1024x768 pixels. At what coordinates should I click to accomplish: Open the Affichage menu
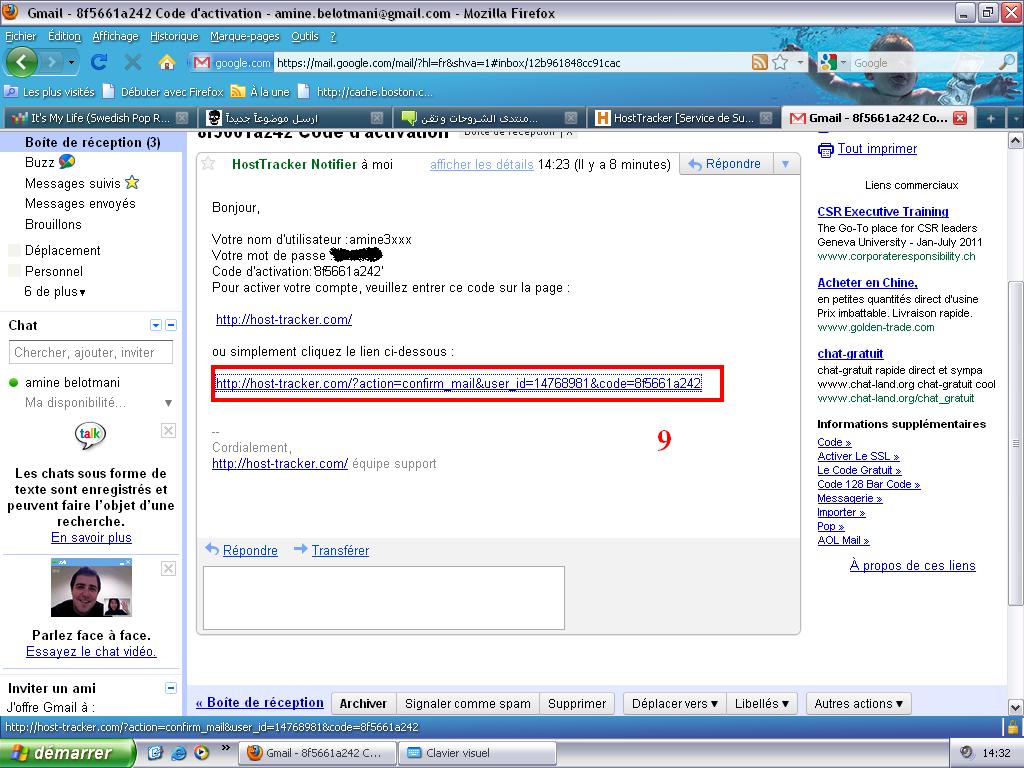[116, 37]
